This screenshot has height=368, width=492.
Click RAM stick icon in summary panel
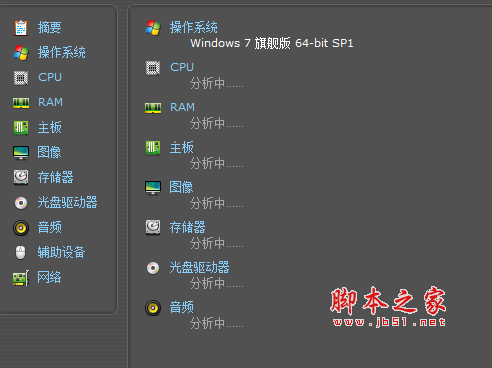point(153,108)
